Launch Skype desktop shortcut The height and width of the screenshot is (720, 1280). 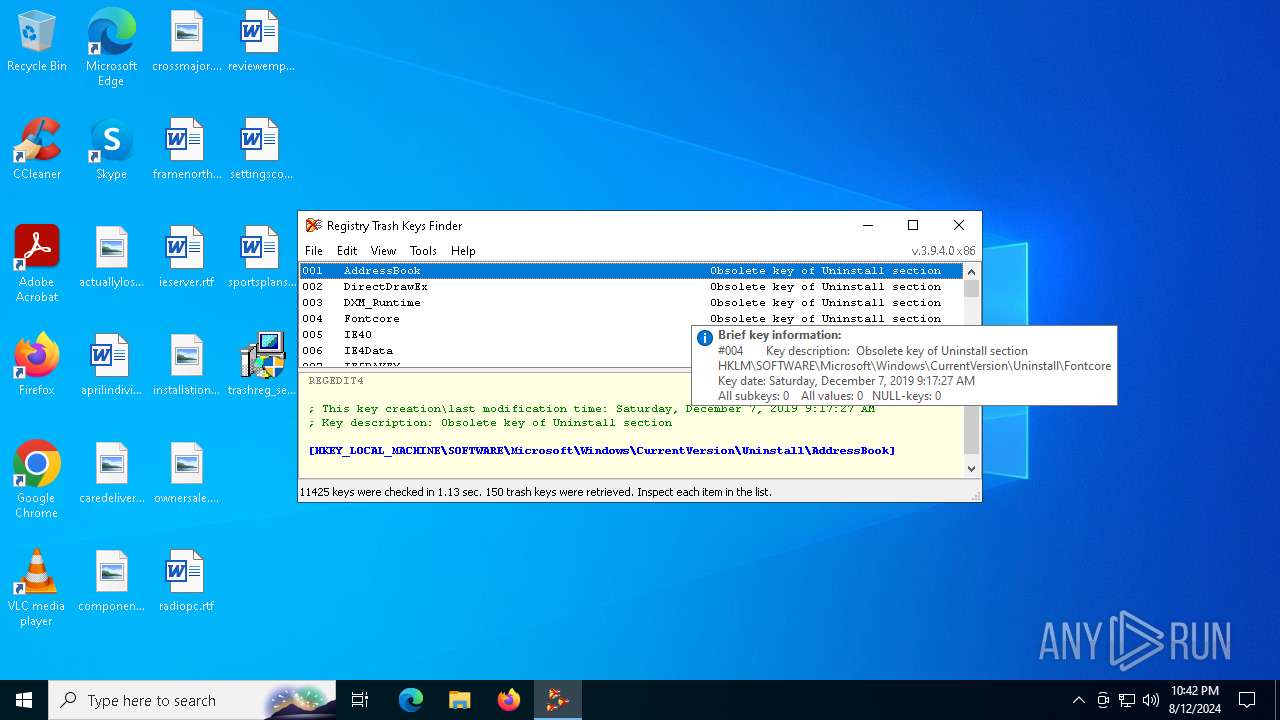click(111, 149)
